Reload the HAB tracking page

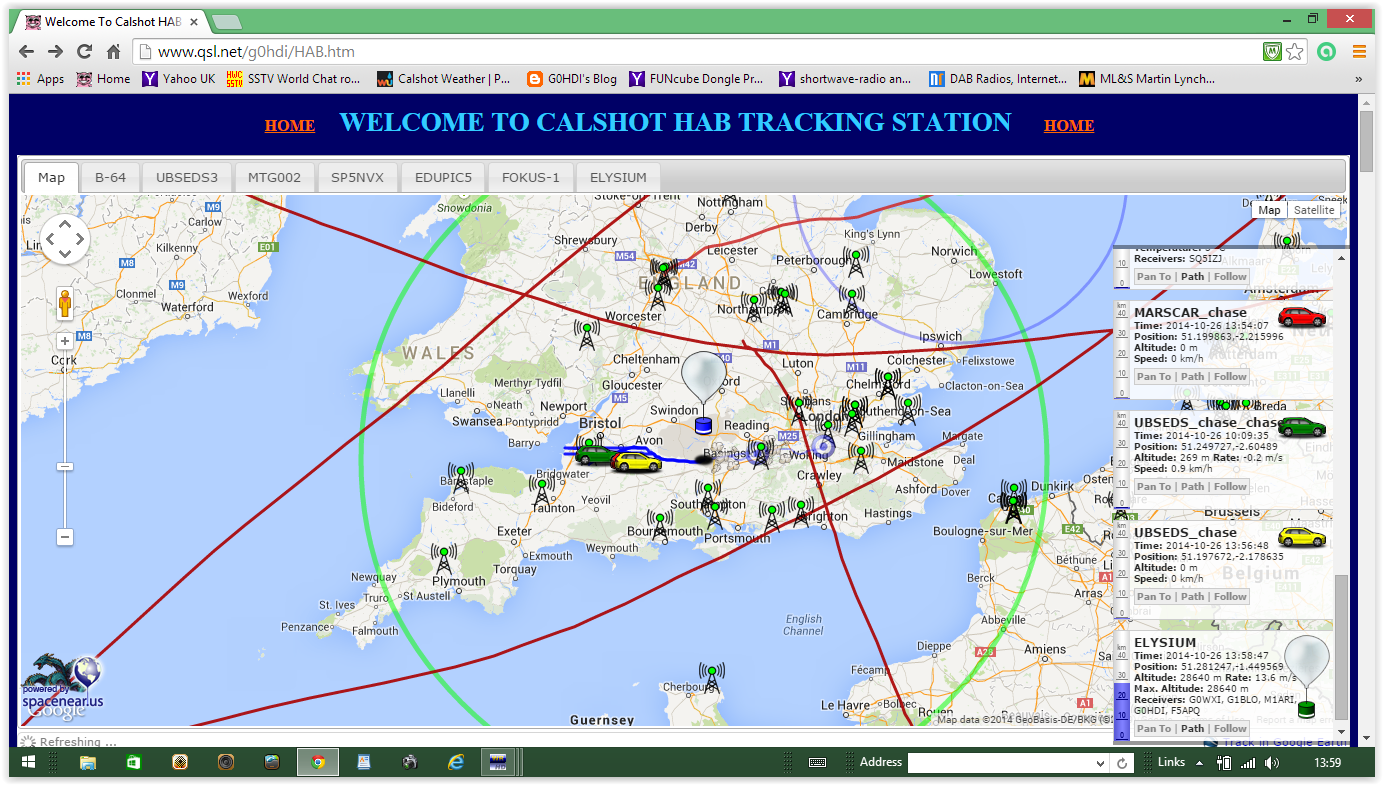coord(84,52)
